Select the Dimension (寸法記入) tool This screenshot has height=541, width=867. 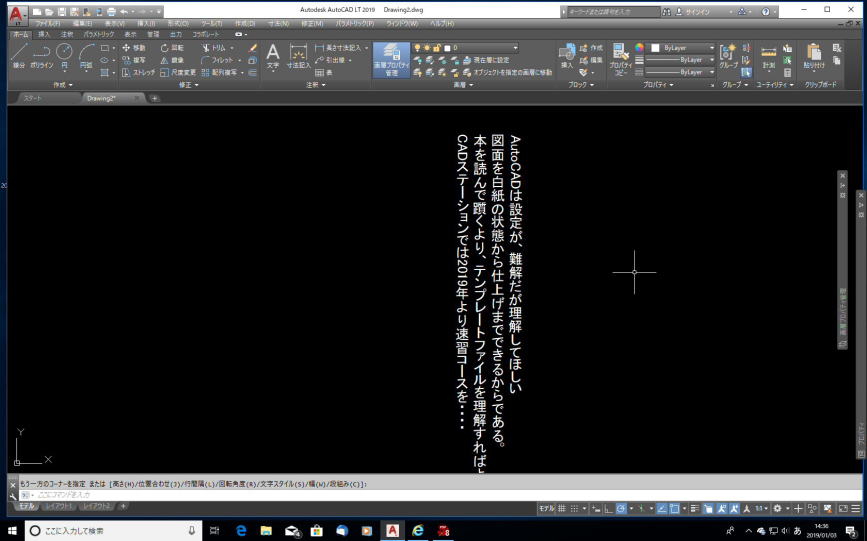(x=298, y=56)
